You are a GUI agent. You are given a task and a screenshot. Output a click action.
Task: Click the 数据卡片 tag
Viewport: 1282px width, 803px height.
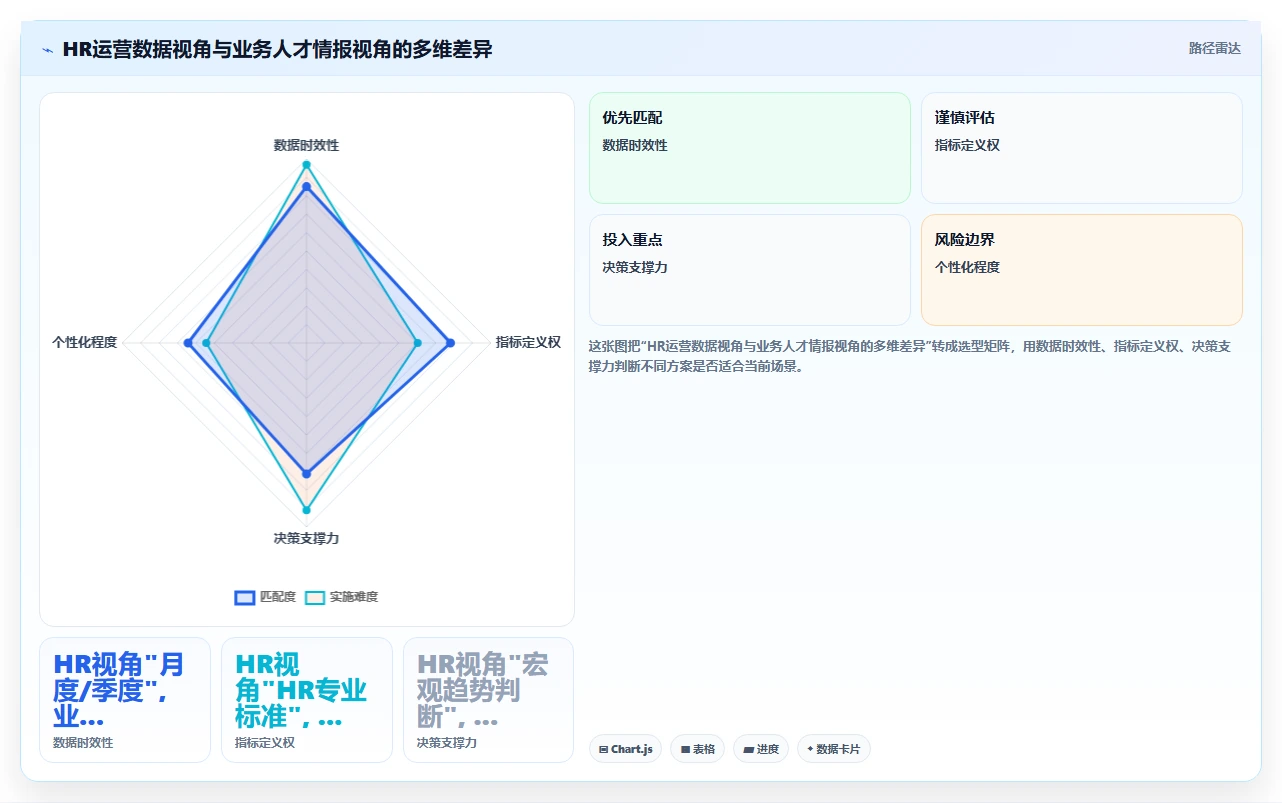pos(834,749)
